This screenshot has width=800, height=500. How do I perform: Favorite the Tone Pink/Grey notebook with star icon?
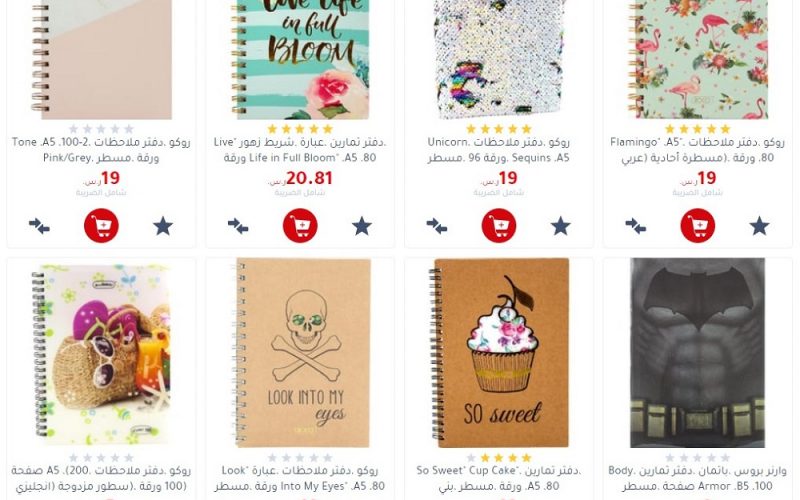tap(163, 226)
